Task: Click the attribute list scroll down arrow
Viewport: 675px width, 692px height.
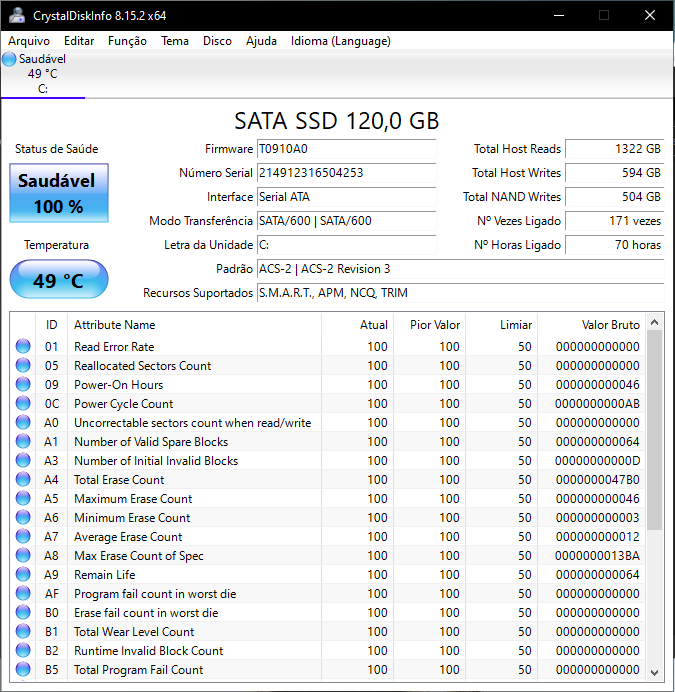Action: point(655,673)
